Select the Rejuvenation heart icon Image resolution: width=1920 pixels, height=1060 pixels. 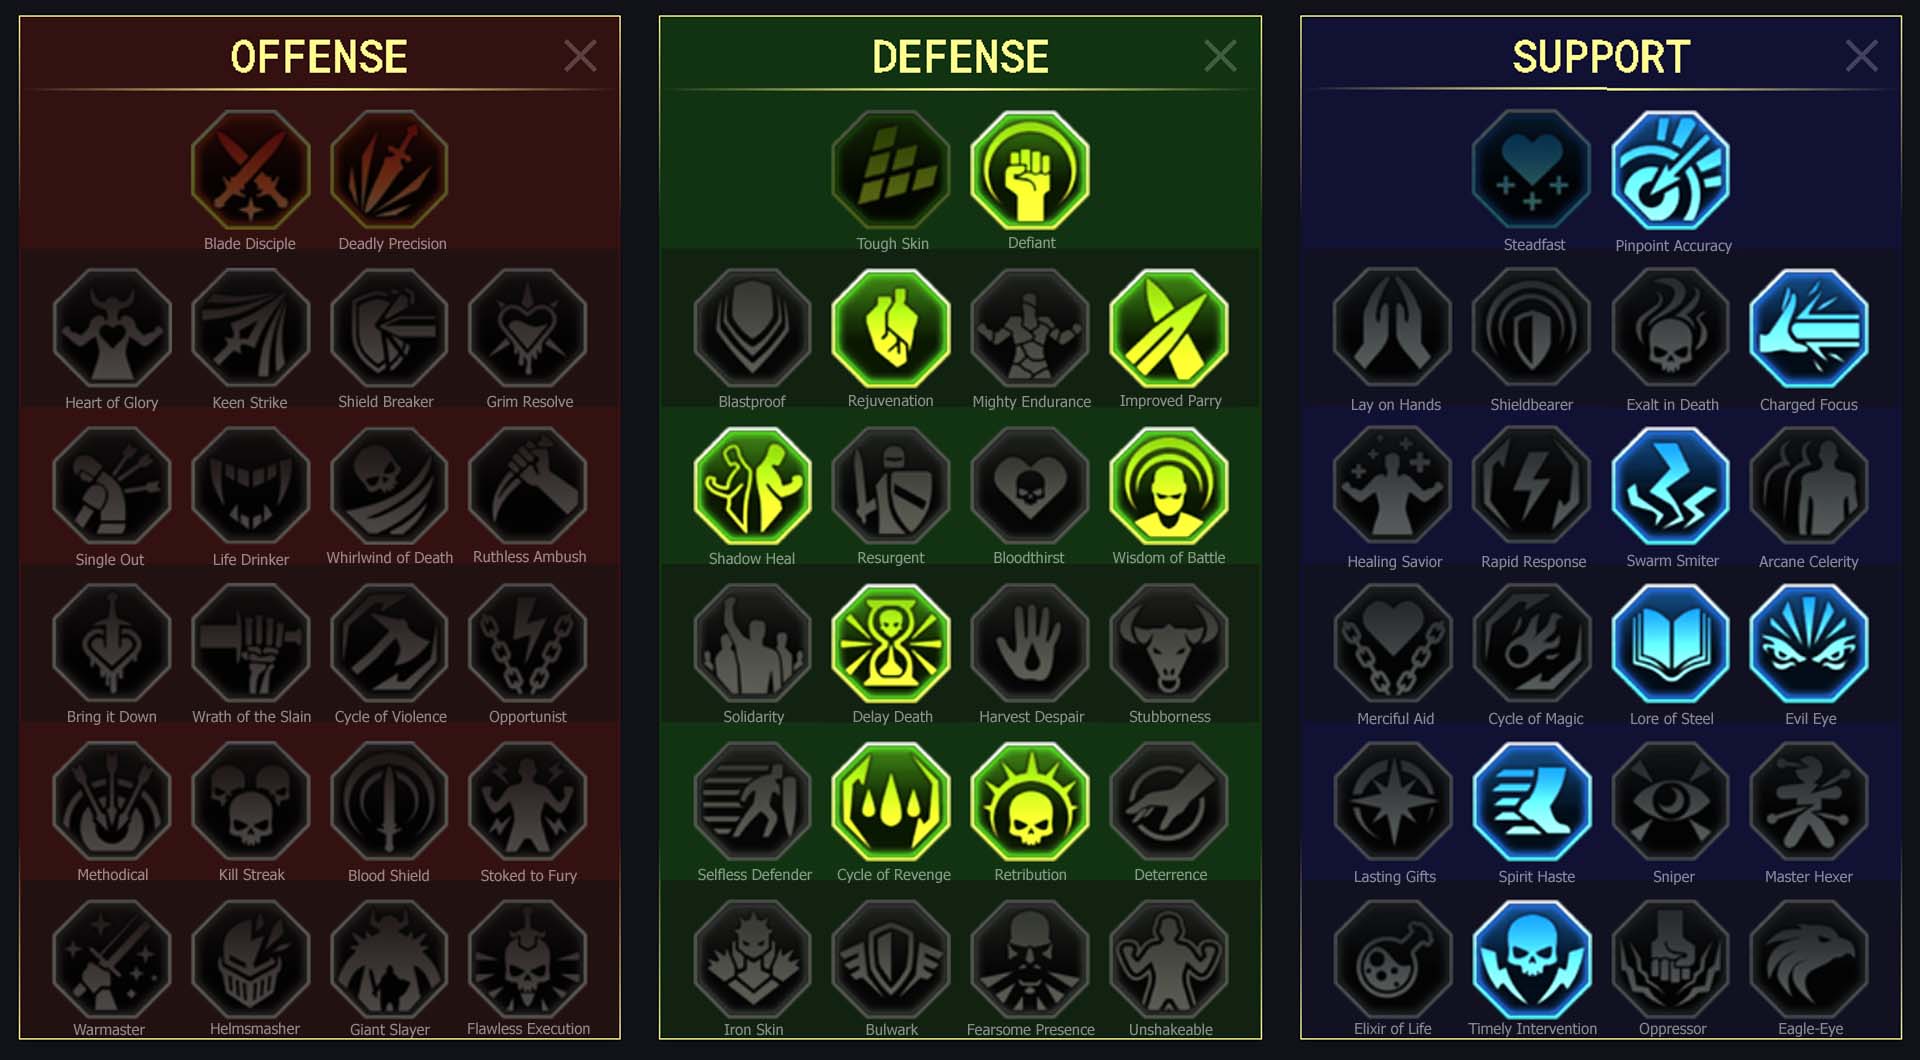coord(891,328)
